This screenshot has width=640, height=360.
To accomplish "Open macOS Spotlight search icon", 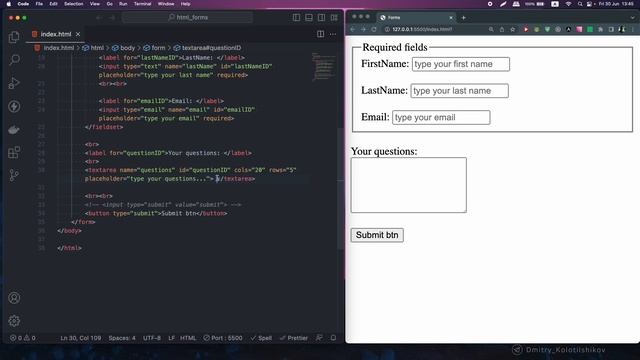I will point(580,4).
